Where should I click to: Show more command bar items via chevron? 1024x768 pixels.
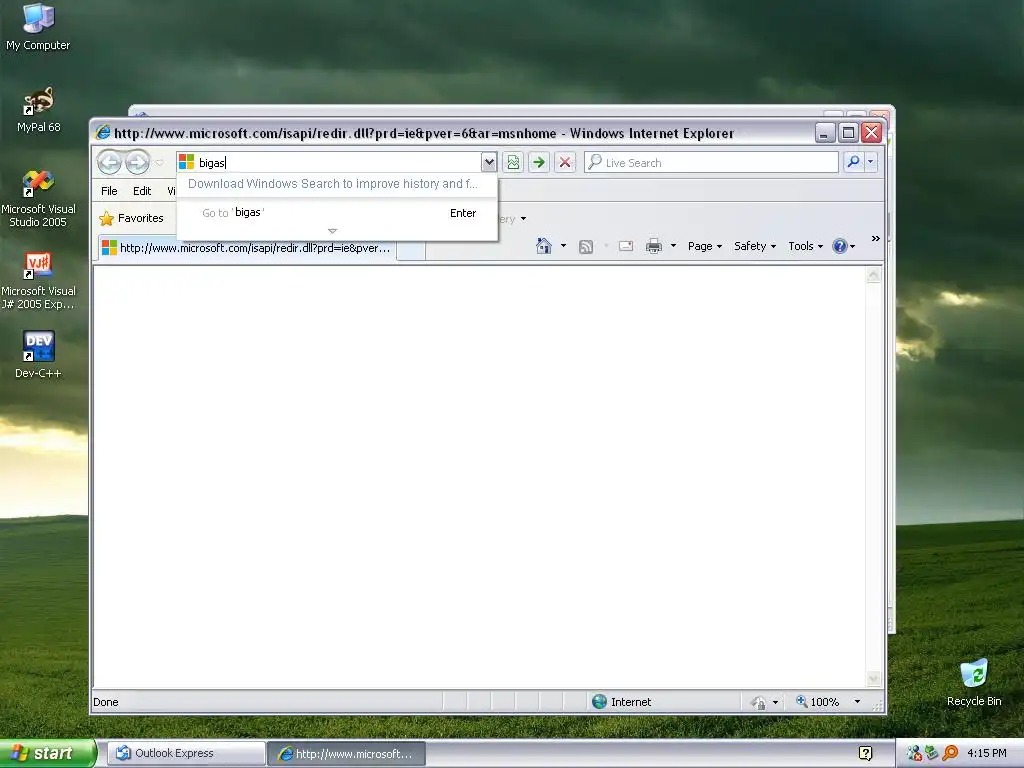coord(876,239)
